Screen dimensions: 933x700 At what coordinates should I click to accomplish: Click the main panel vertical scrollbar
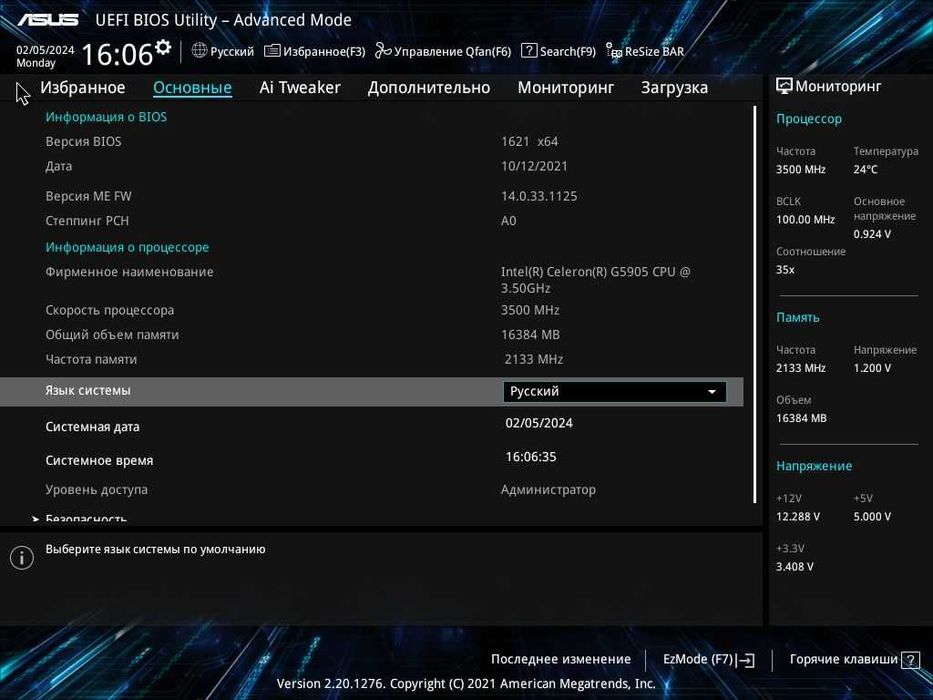pos(754,304)
